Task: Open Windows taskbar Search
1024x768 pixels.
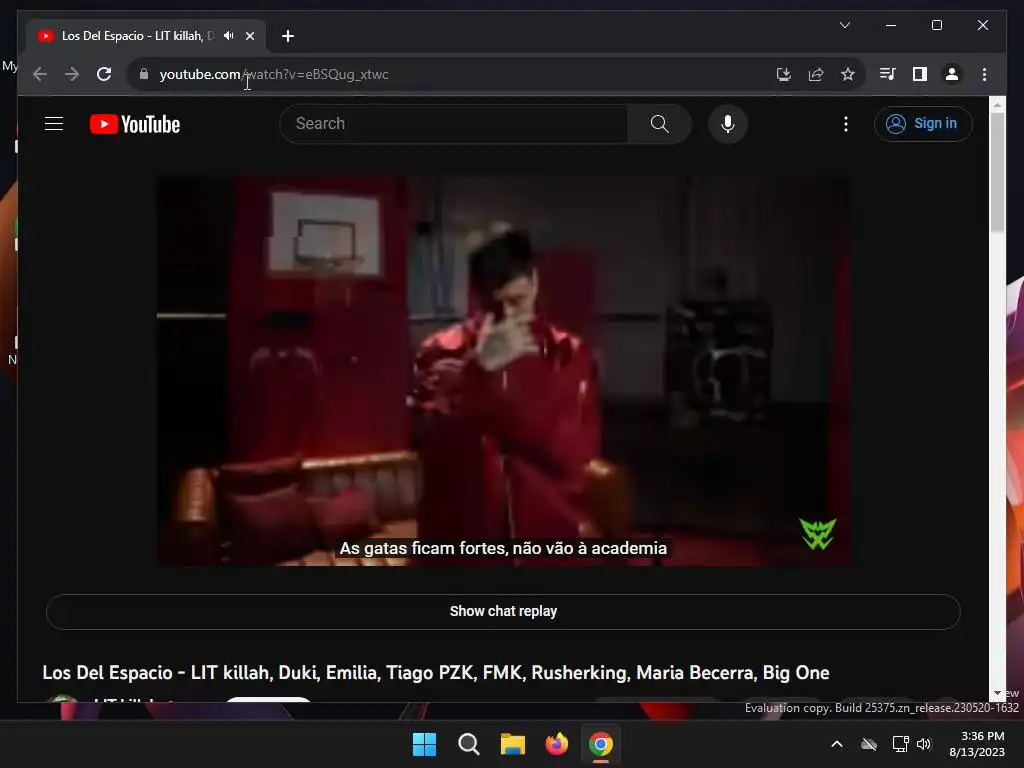Action: pyautogui.click(x=468, y=744)
